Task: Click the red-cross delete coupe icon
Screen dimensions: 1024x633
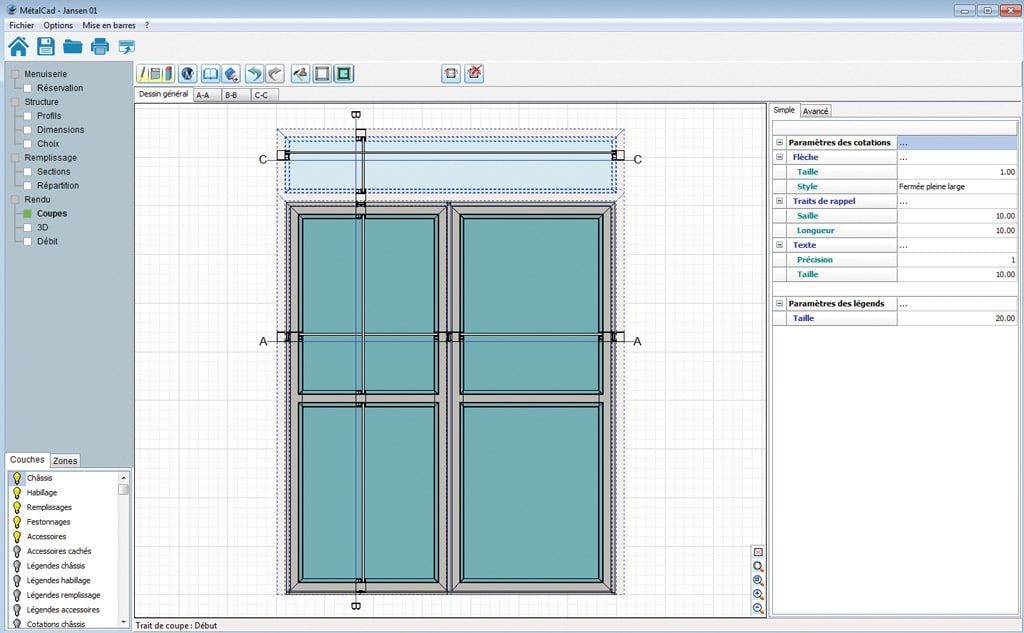Action: tap(473, 73)
